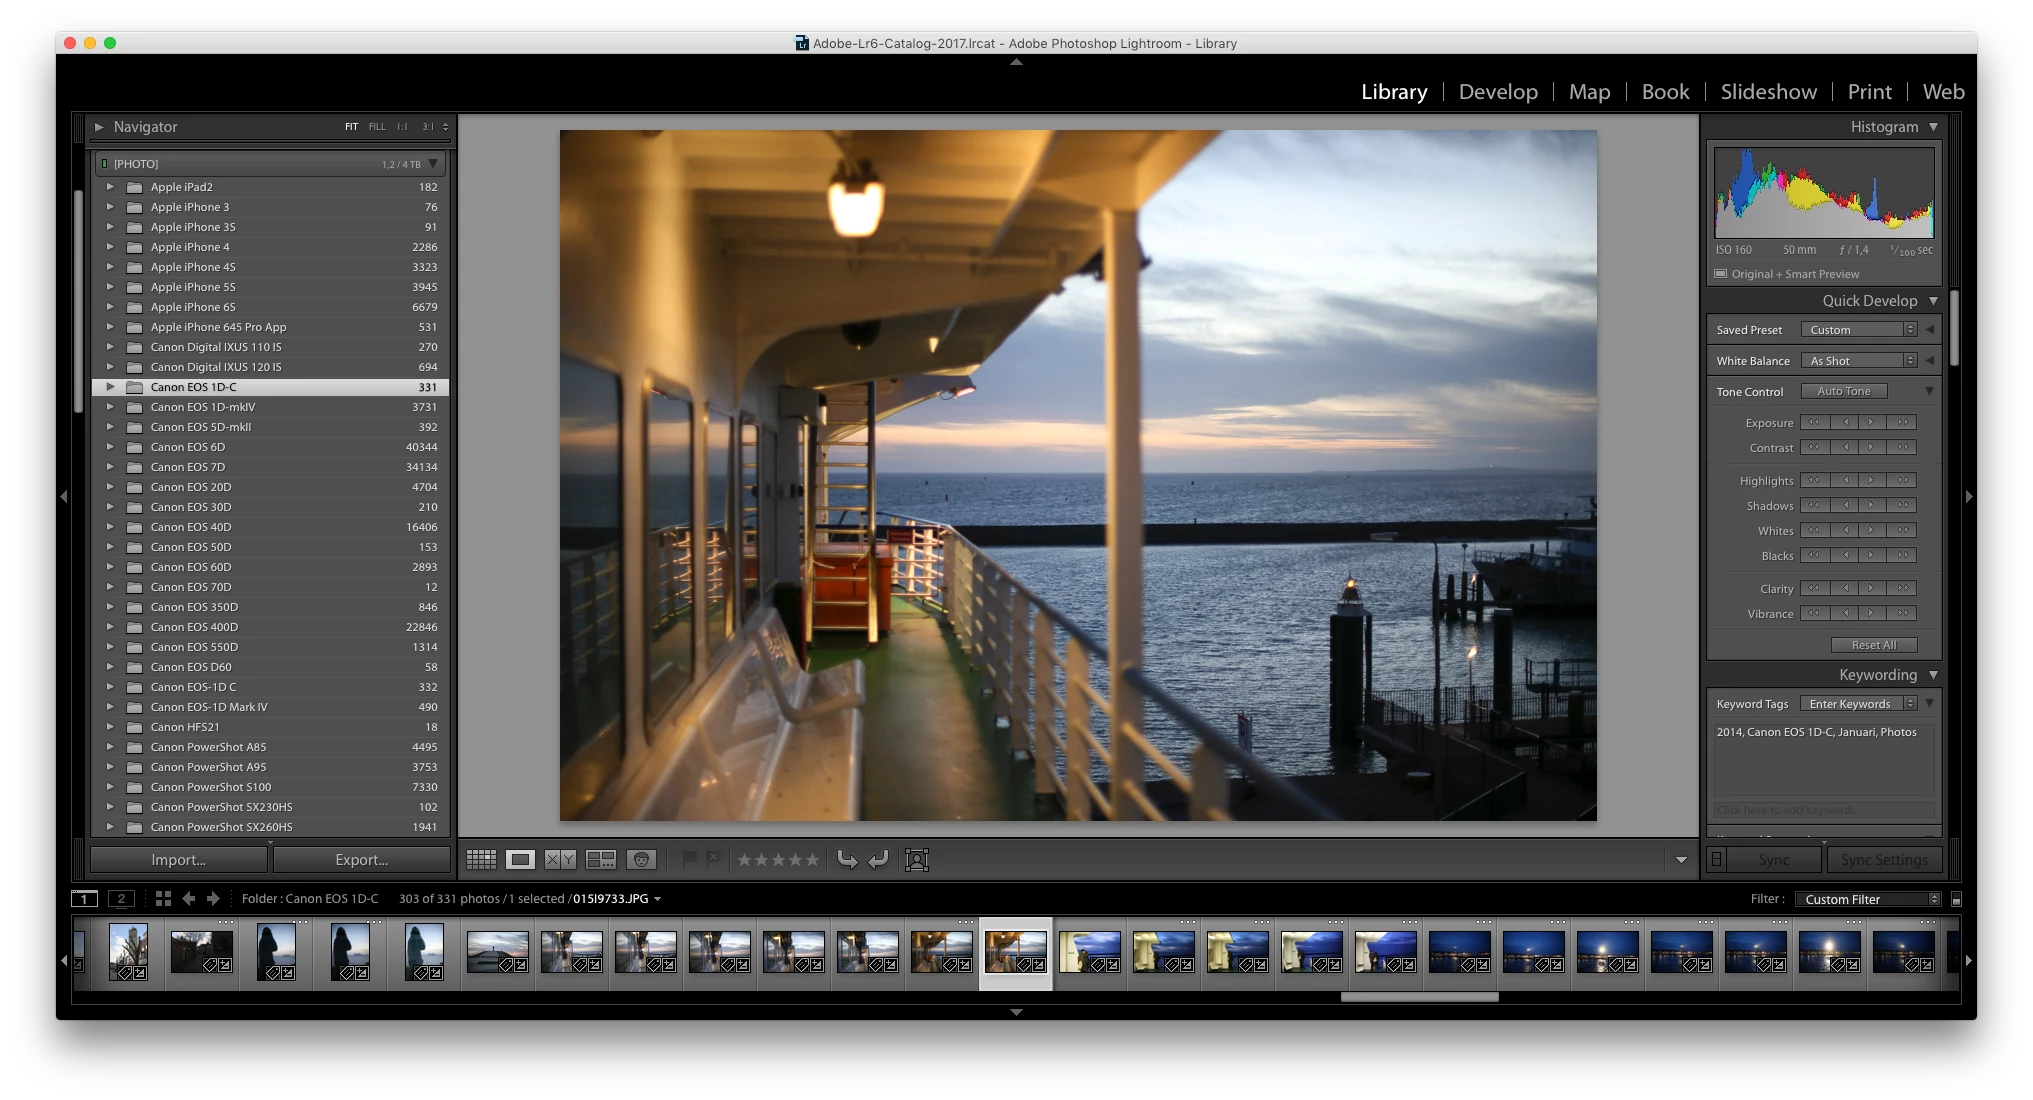2033x1100 pixels.
Task: Collapse the Histogram panel
Action: point(1933,127)
